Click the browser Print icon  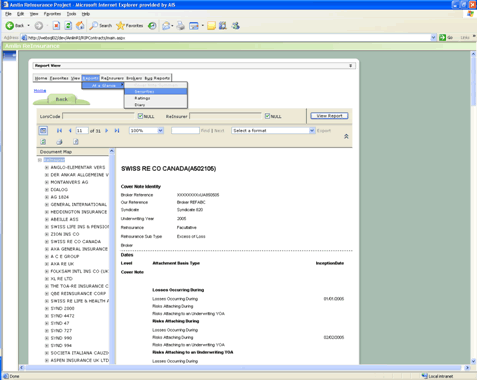click(x=180, y=26)
